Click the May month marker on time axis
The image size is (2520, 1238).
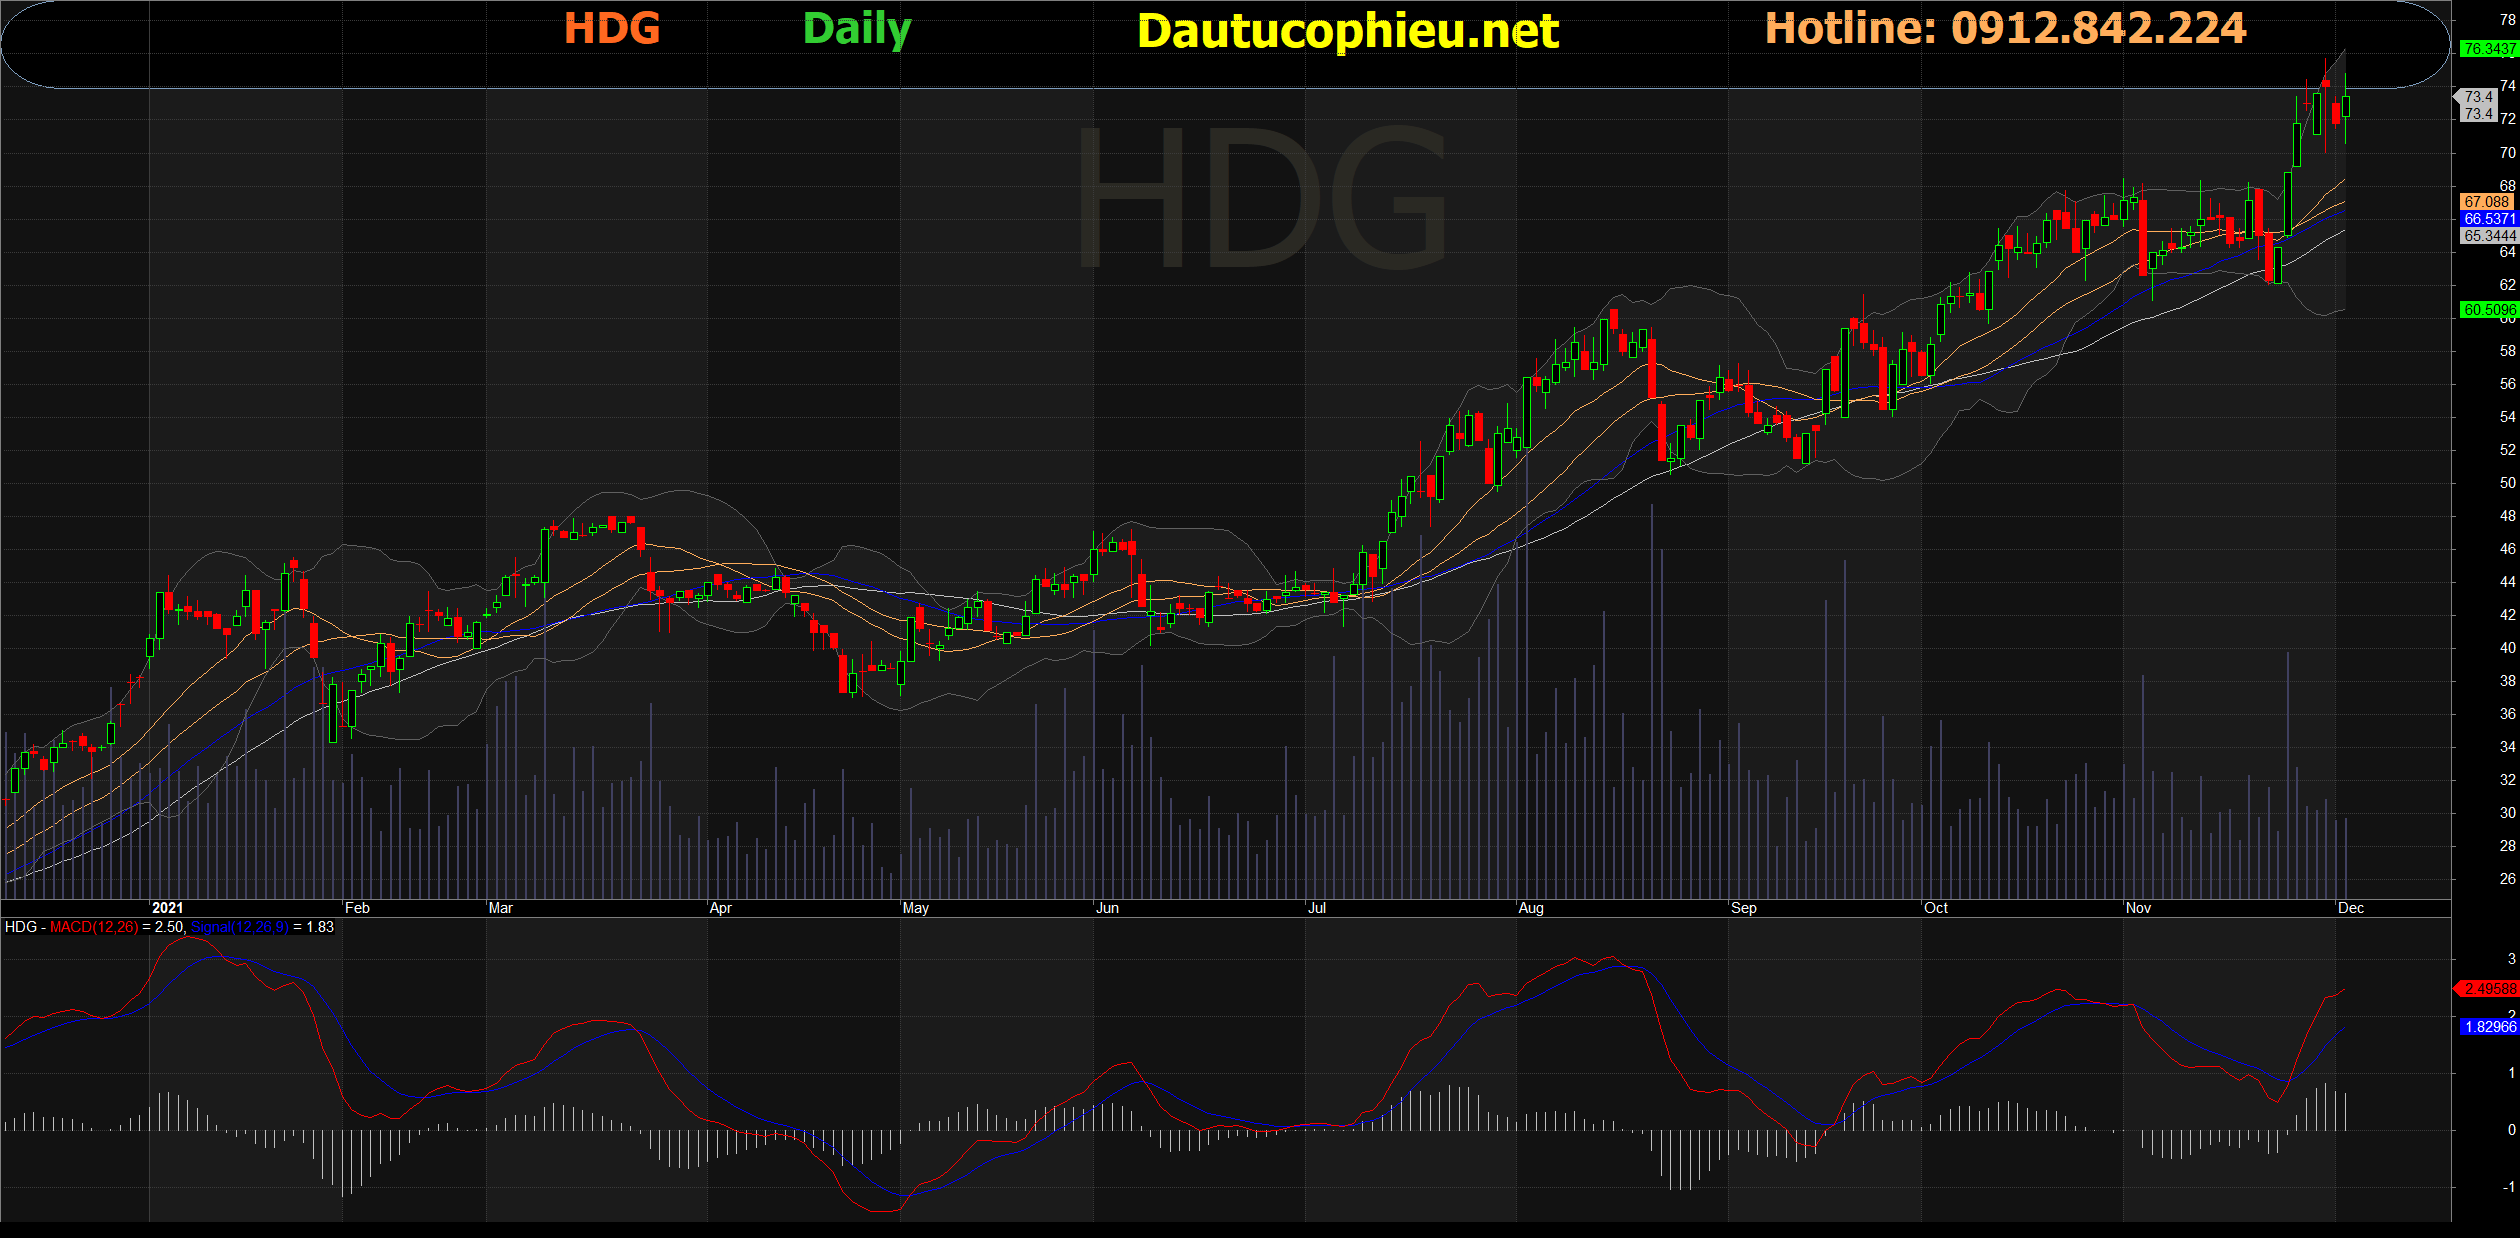pyautogui.click(x=915, y=908)
